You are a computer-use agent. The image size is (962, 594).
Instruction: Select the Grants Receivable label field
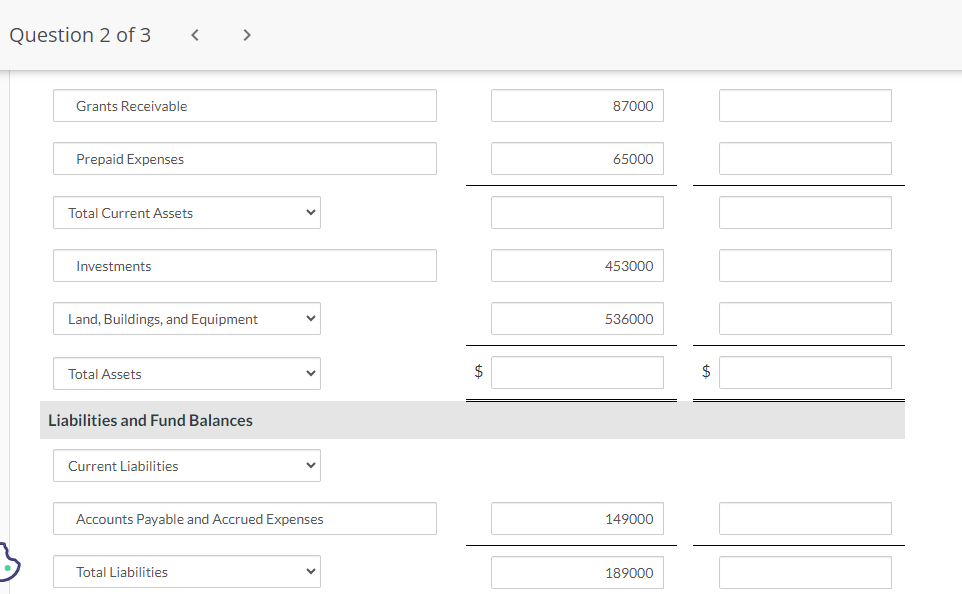click(244, 105)
